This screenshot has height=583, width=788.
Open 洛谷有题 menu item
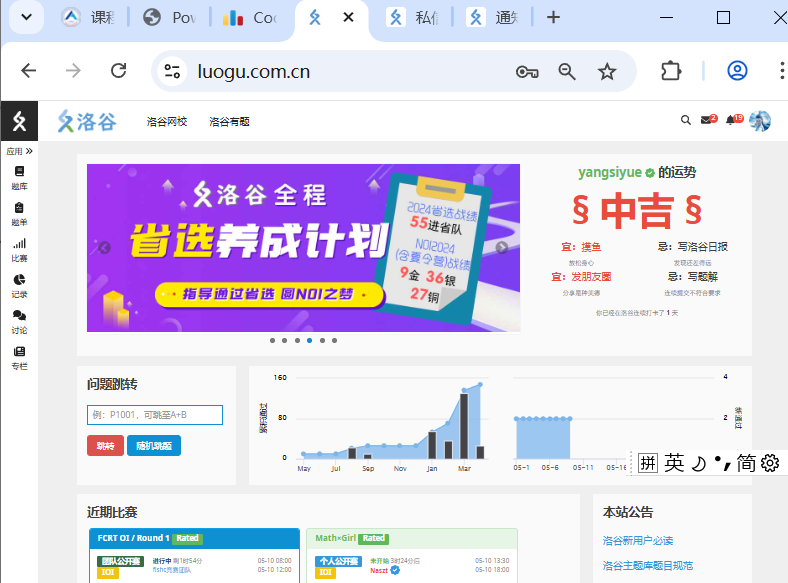pyautogui.click(x=229, y=122)
